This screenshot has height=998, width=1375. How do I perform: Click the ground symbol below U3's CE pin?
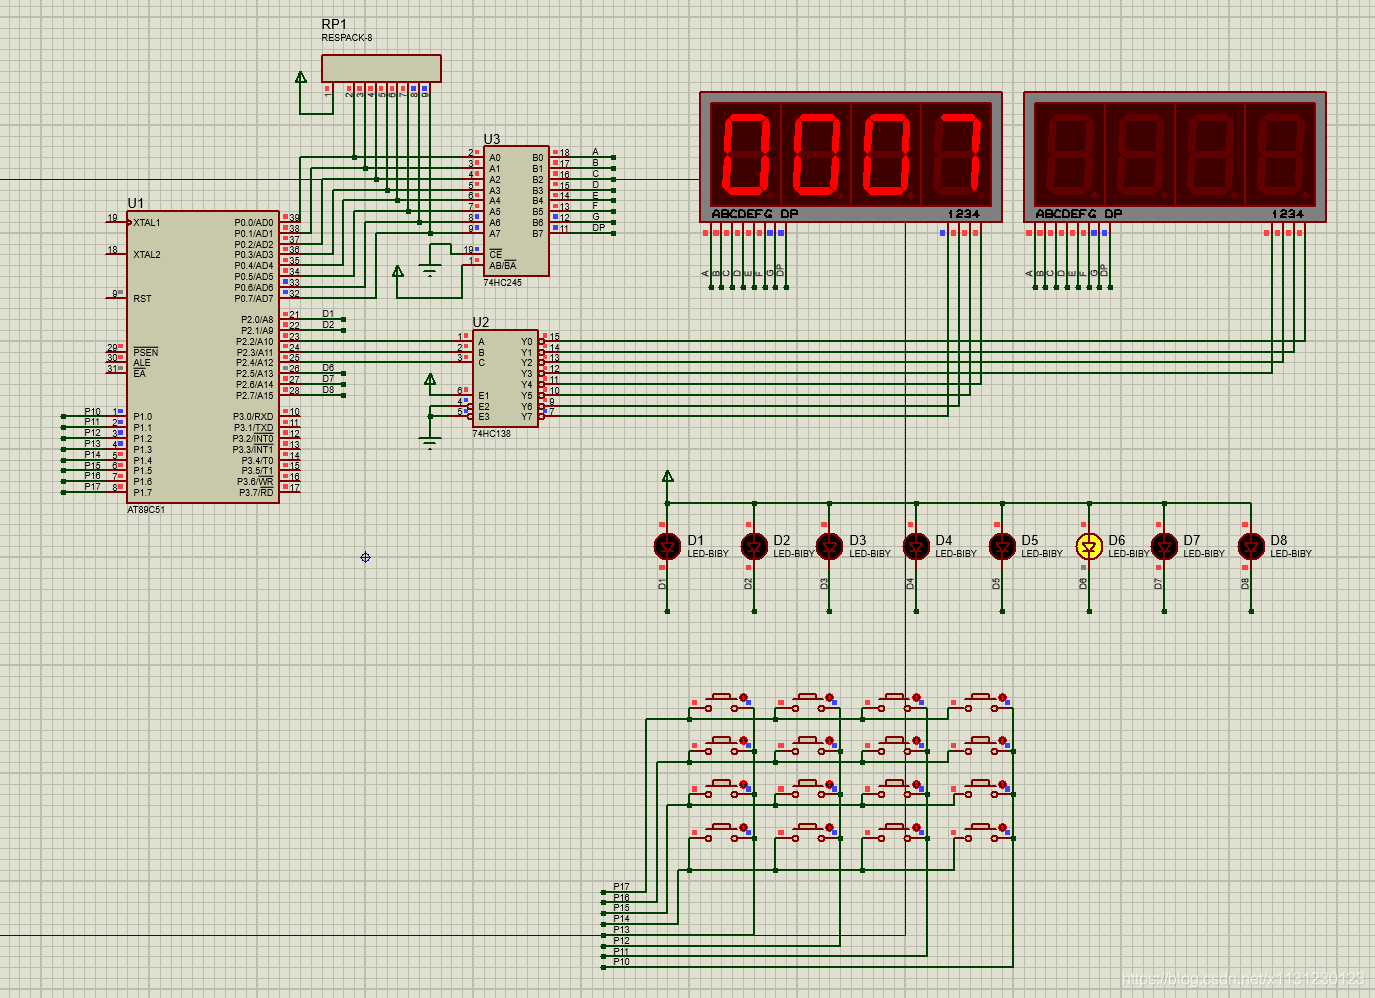click(x=430, y=268)
